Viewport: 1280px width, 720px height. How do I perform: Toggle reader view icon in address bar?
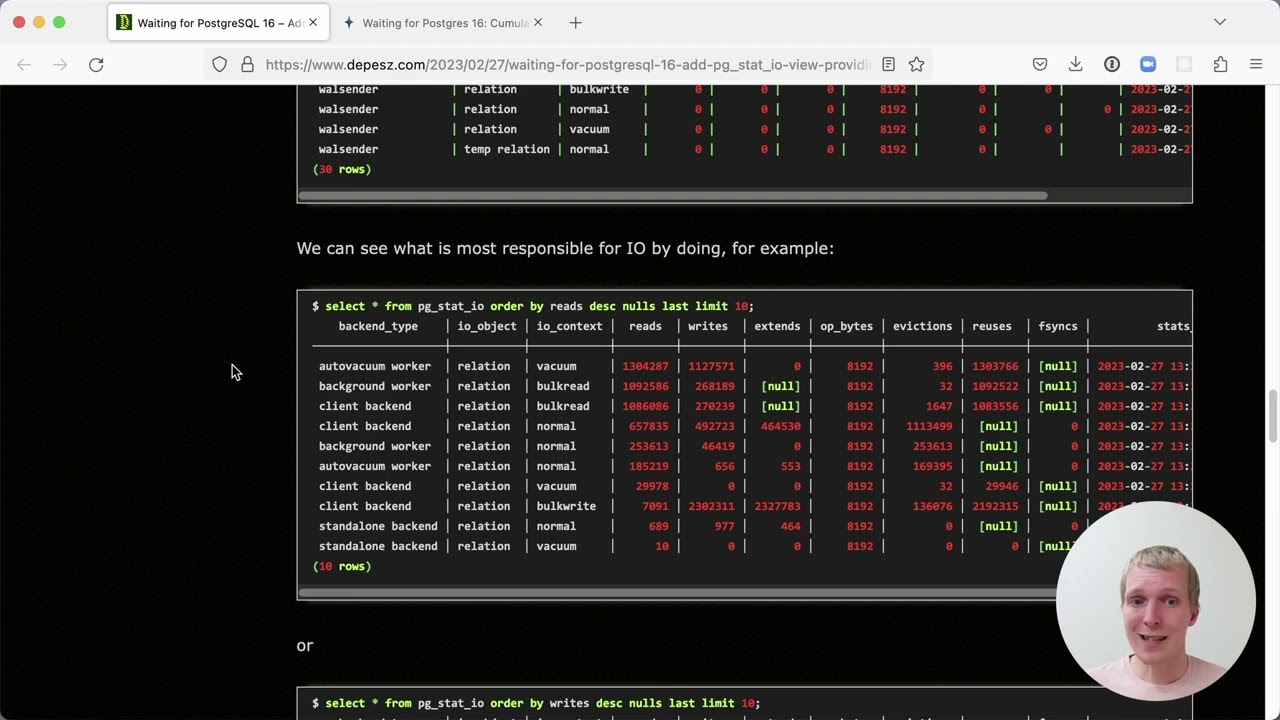pos(888,64)
